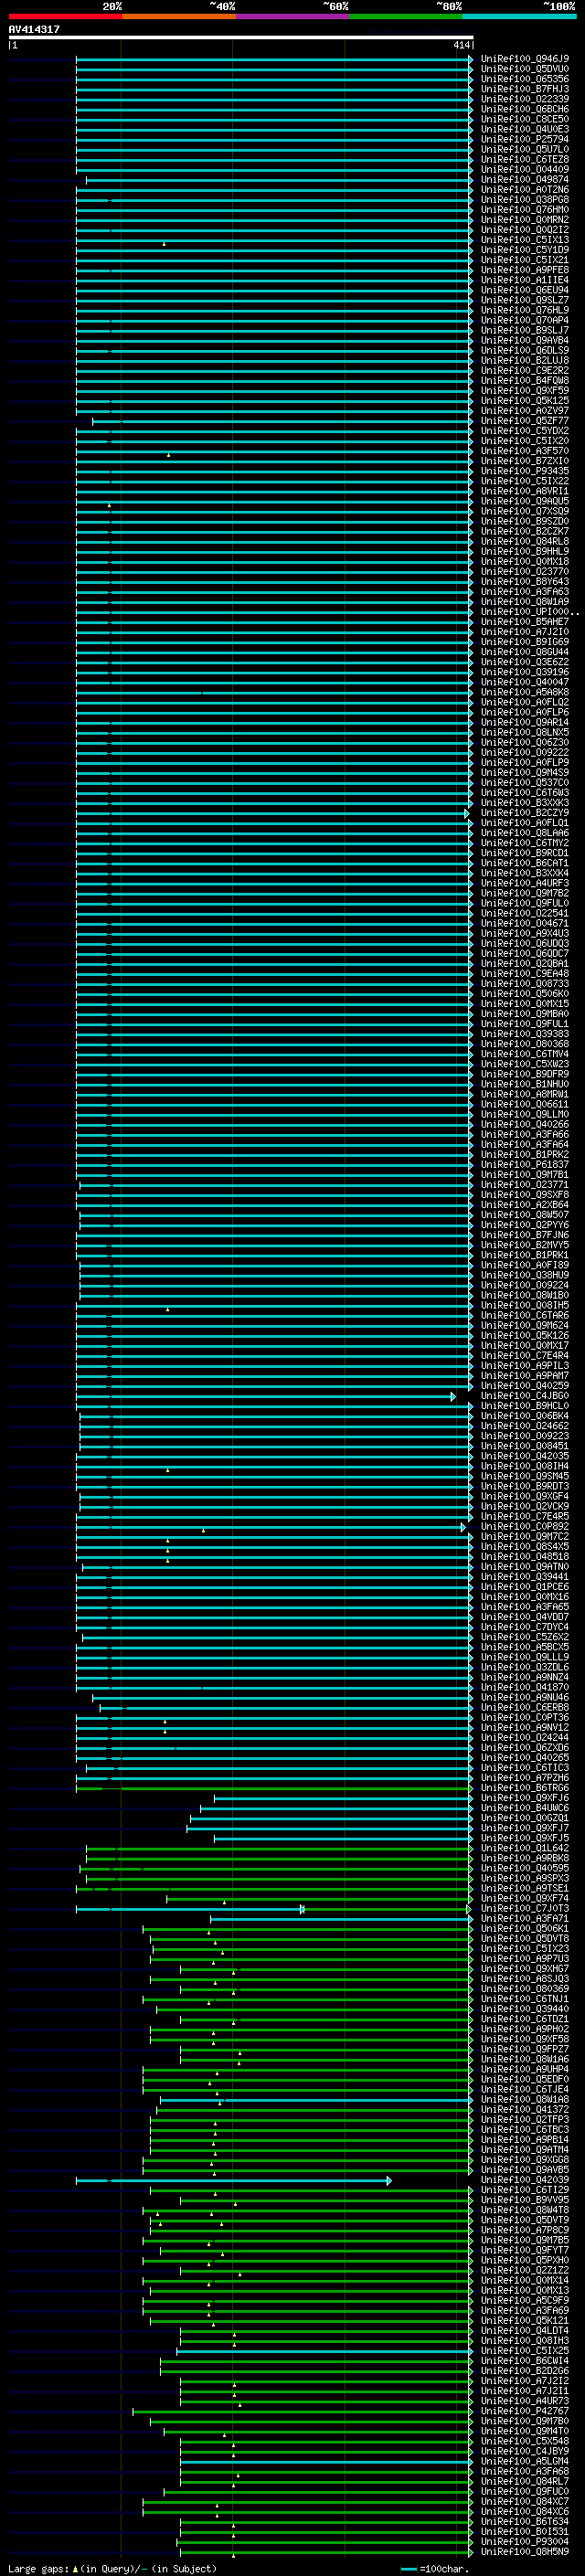
Task: Select label UniRef100_A7J2I2
Action: point(524,2380)
